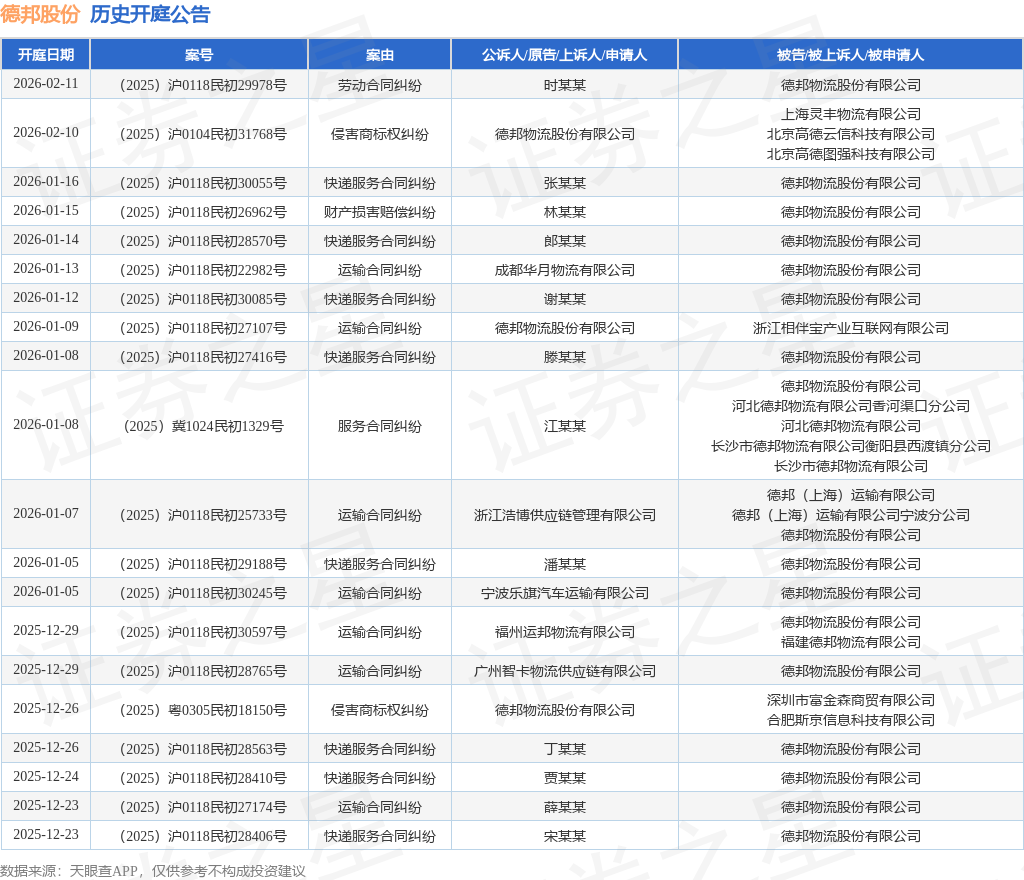Click plaintiff 贾某某
Viewport: 1024px width, 880px height.
(565, 778)
